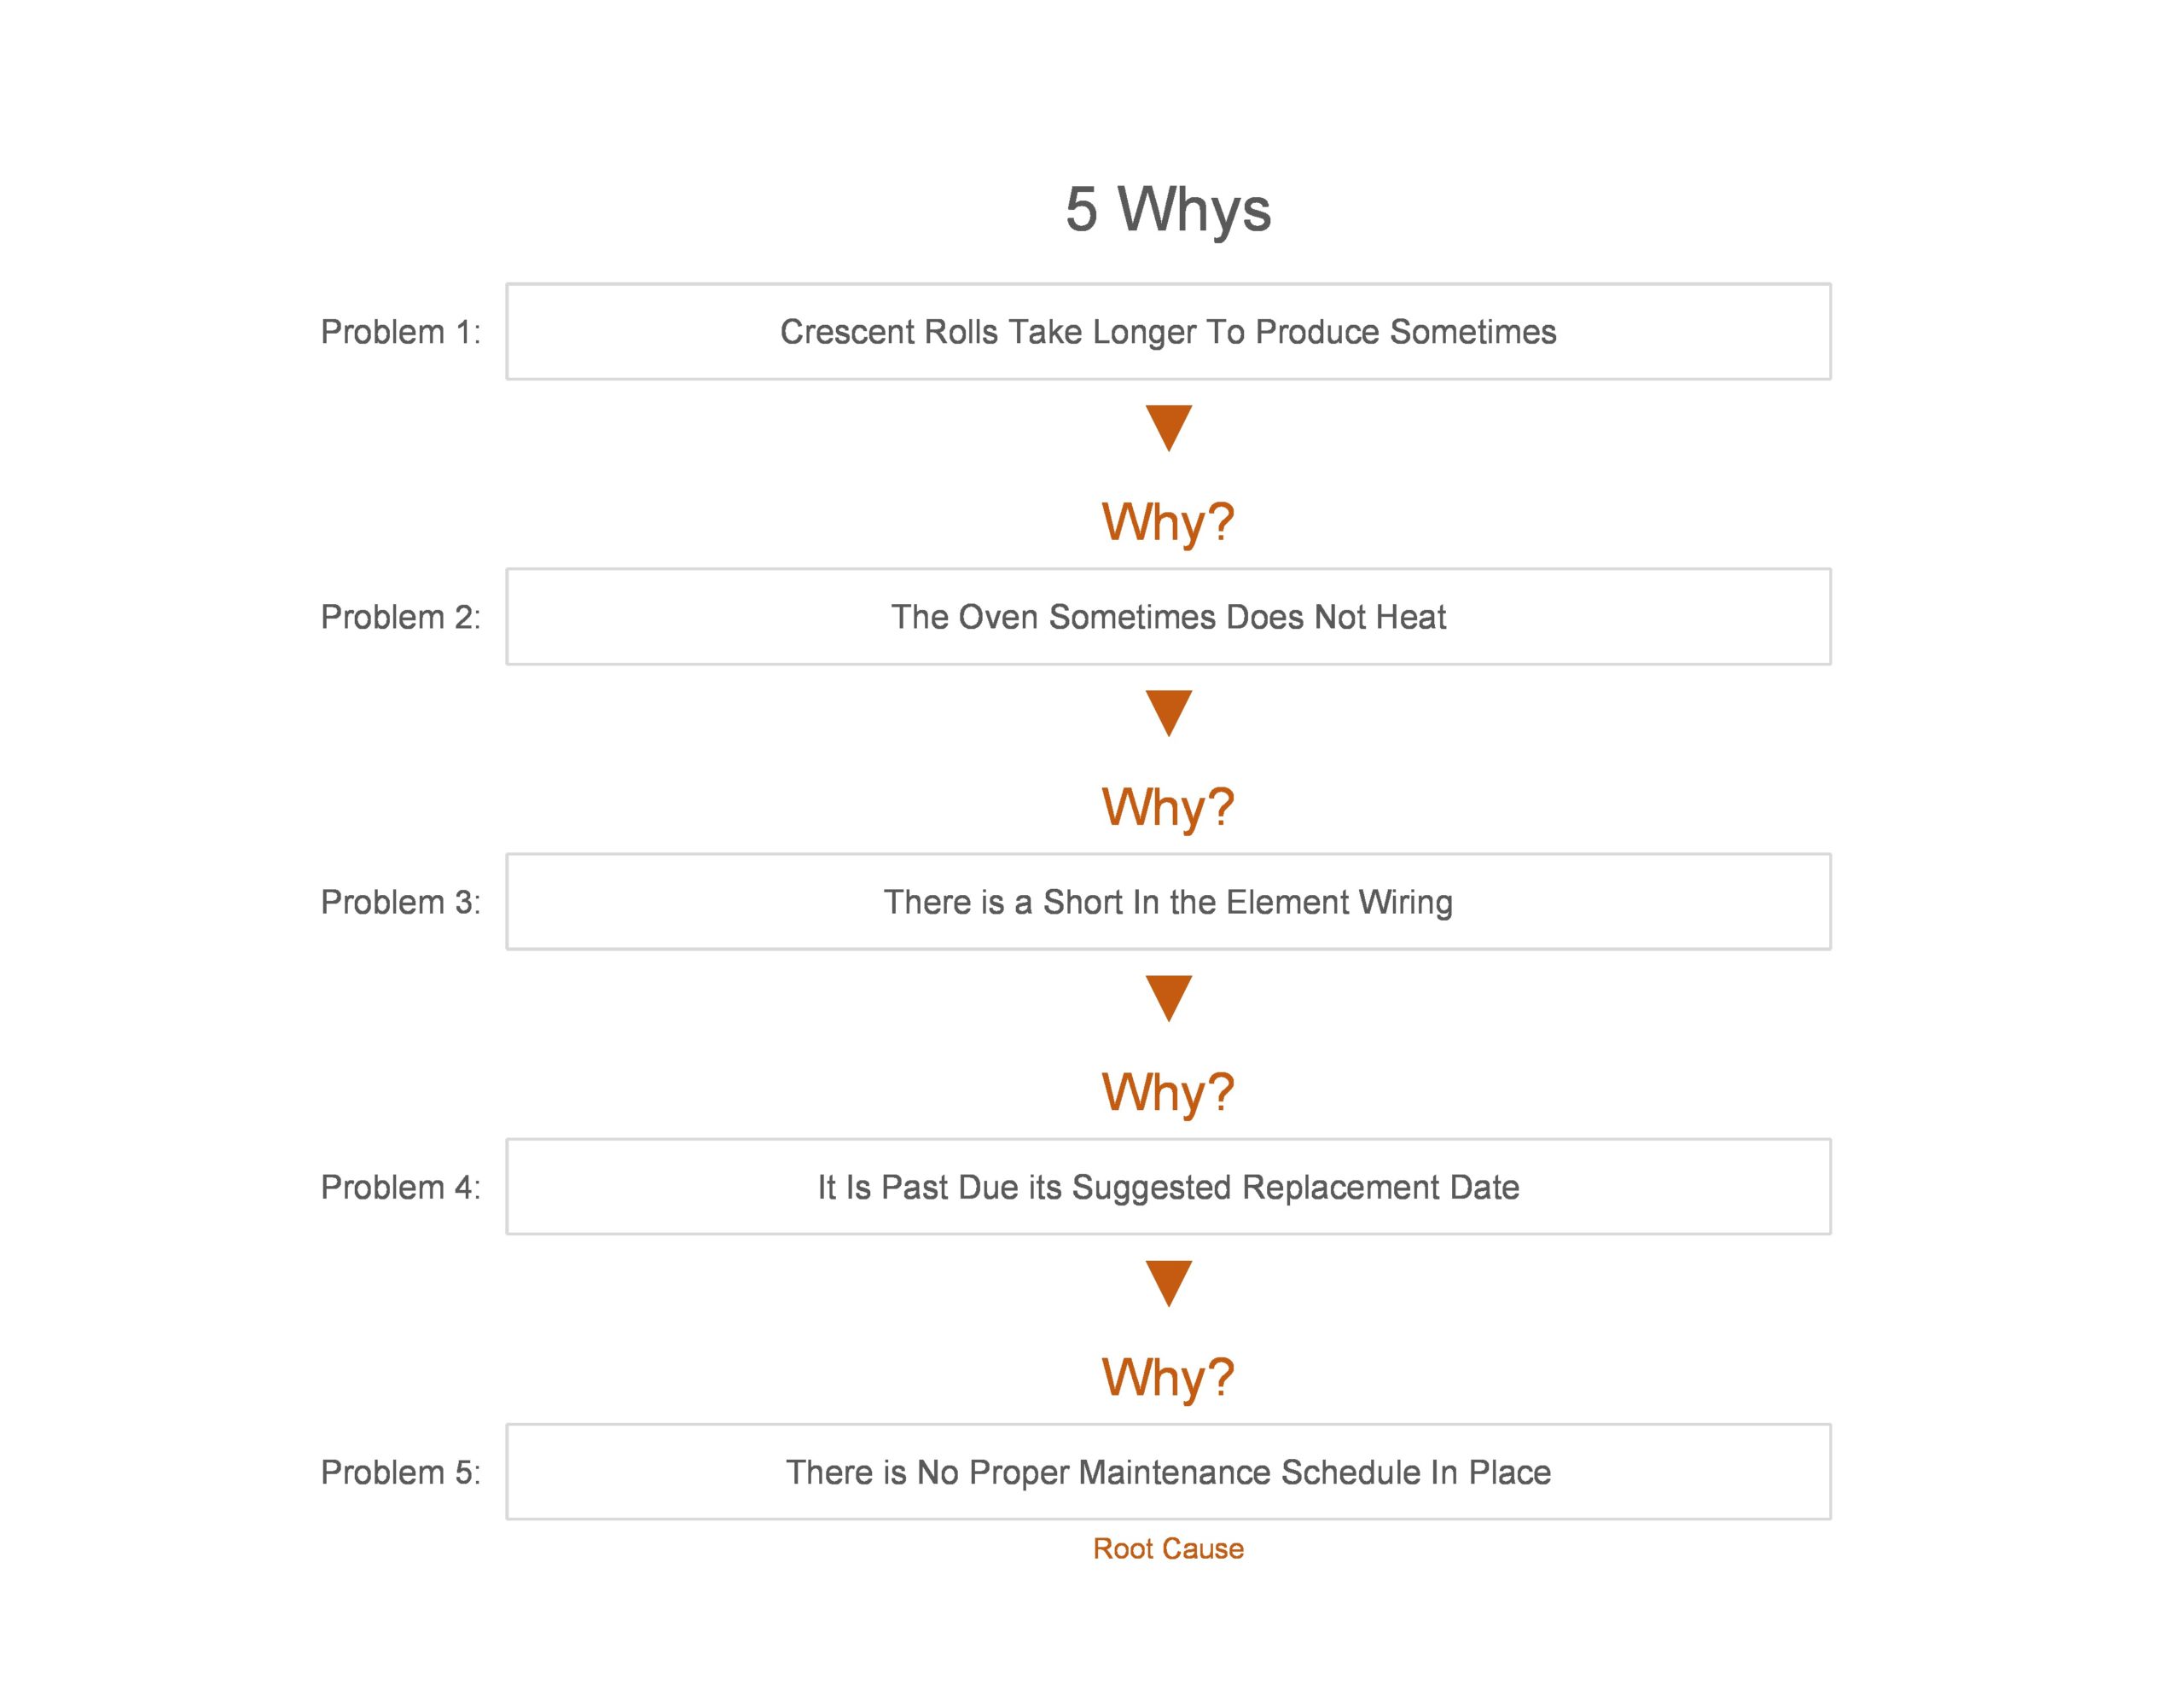Click the Oven Sometimes Does Not Heat box
Image resolution: width=2184 pixels, height=1708 pixels.
click(x=1168, y=616)
